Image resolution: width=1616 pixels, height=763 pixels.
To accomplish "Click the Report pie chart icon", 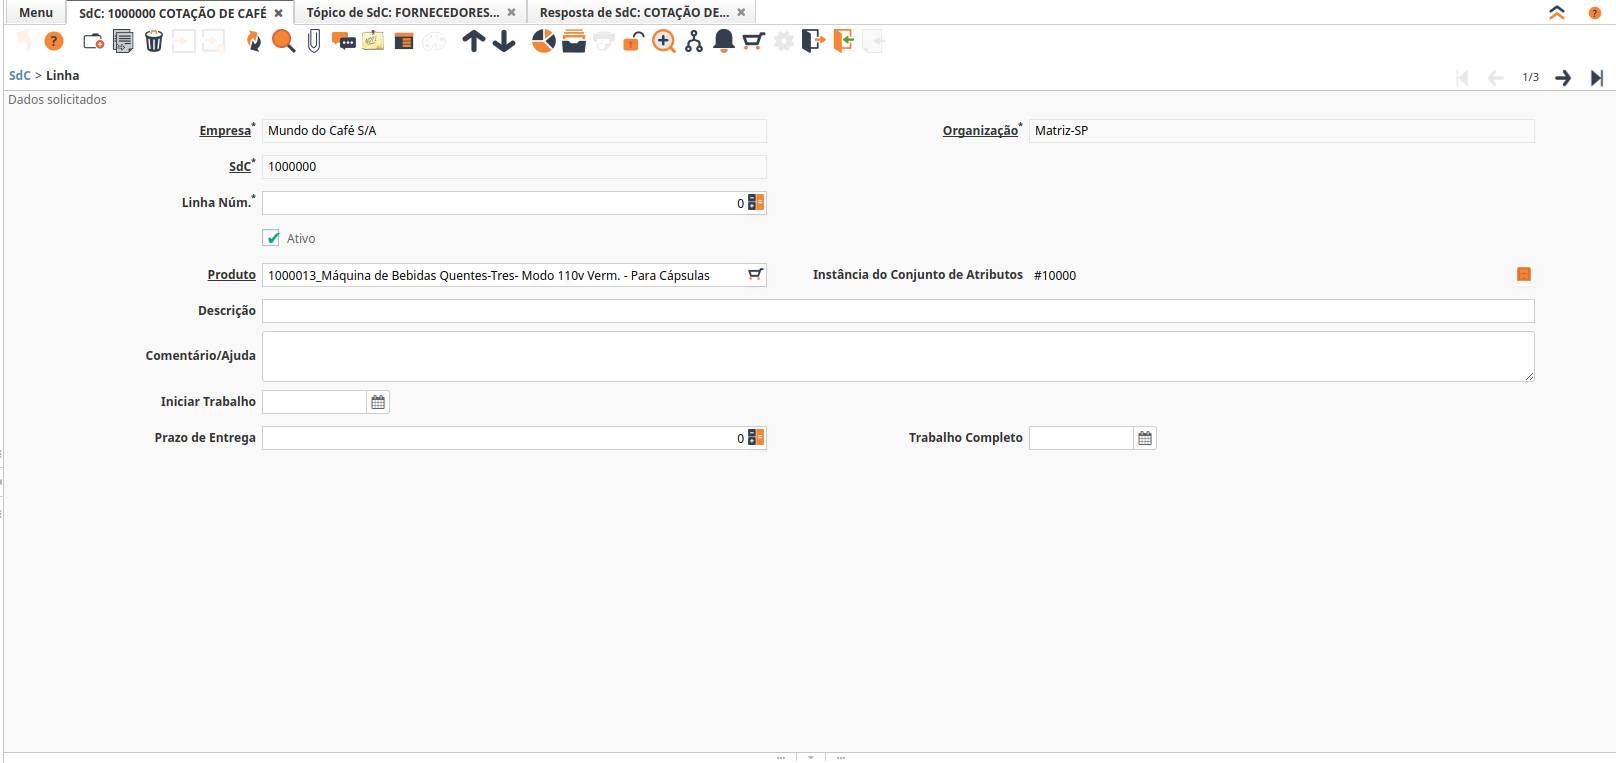I will click(544, 41).
